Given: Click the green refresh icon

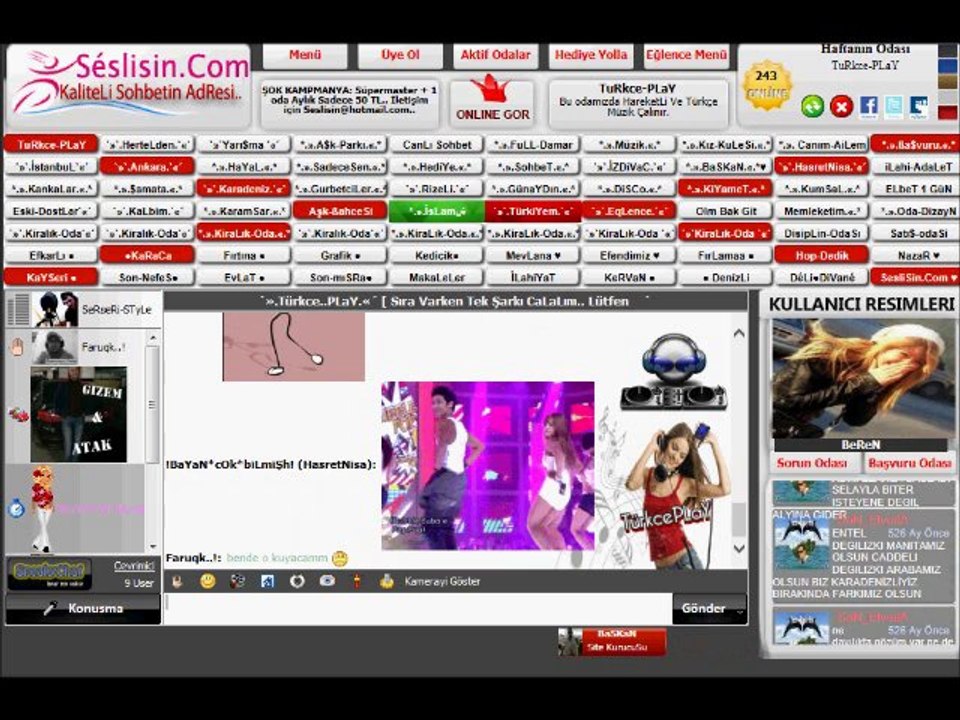Looking at the screenshot, I should (812, 107).
